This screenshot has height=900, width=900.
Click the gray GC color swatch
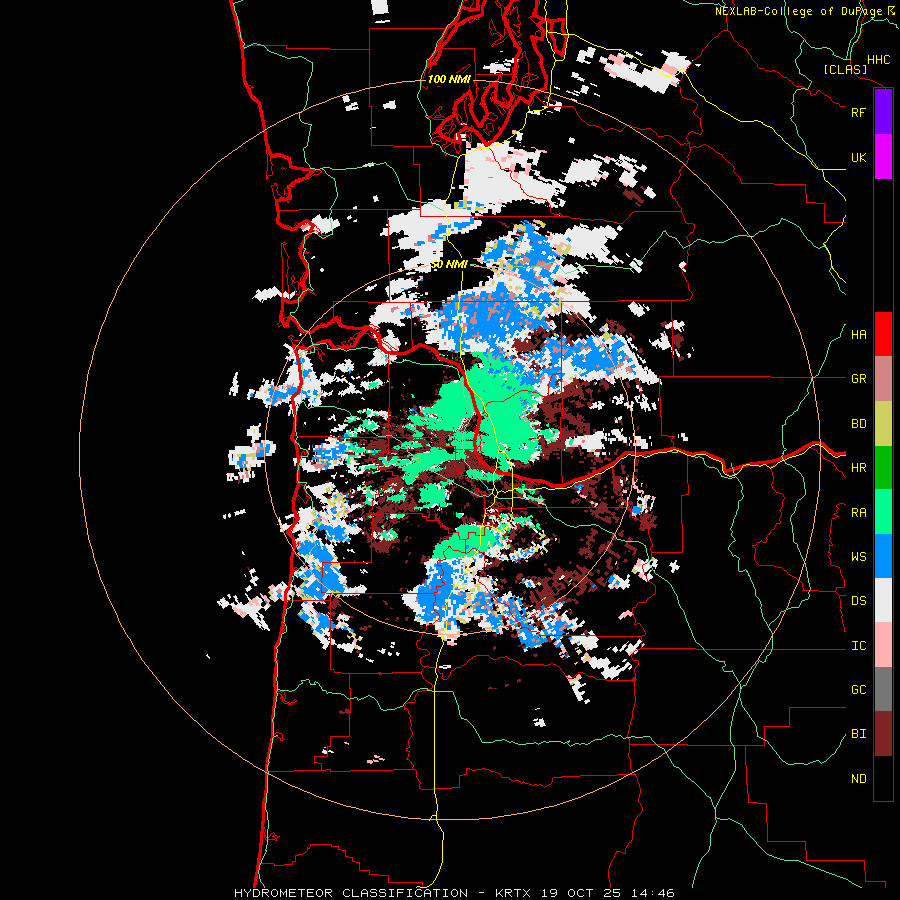point(883,689)
